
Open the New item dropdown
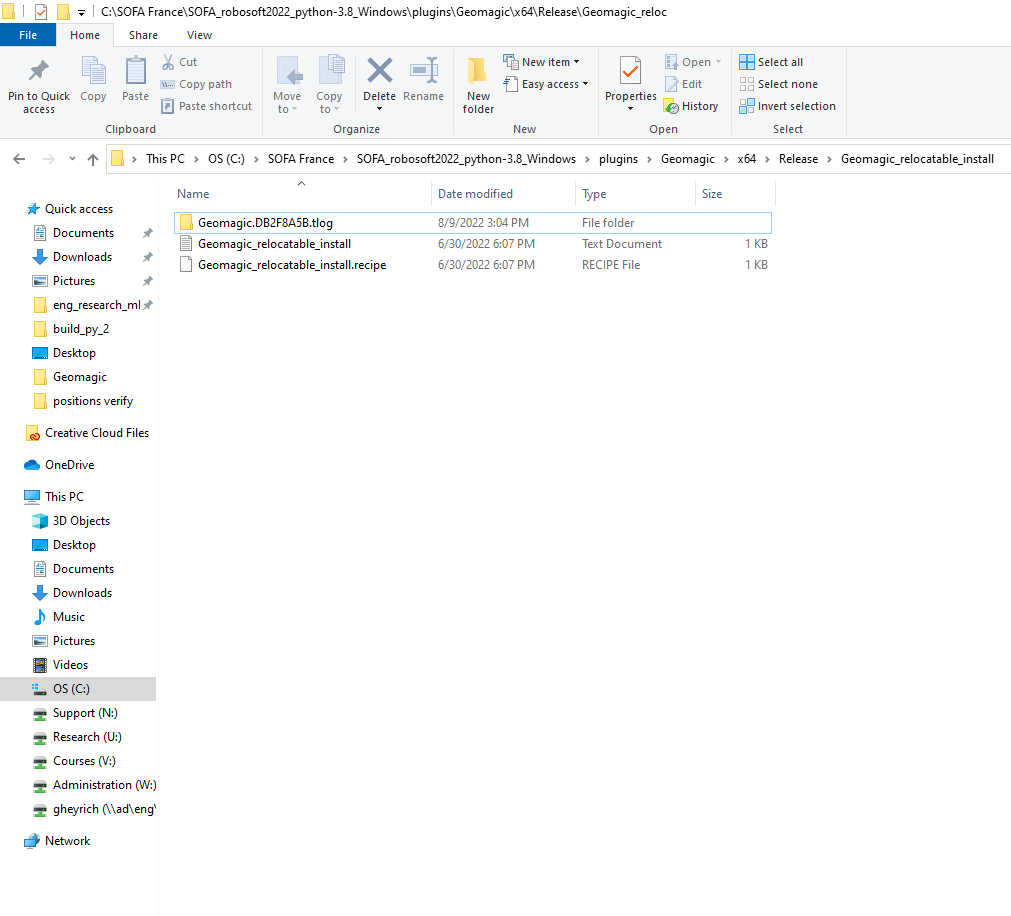pyautogui.click(x=541, y=62)
